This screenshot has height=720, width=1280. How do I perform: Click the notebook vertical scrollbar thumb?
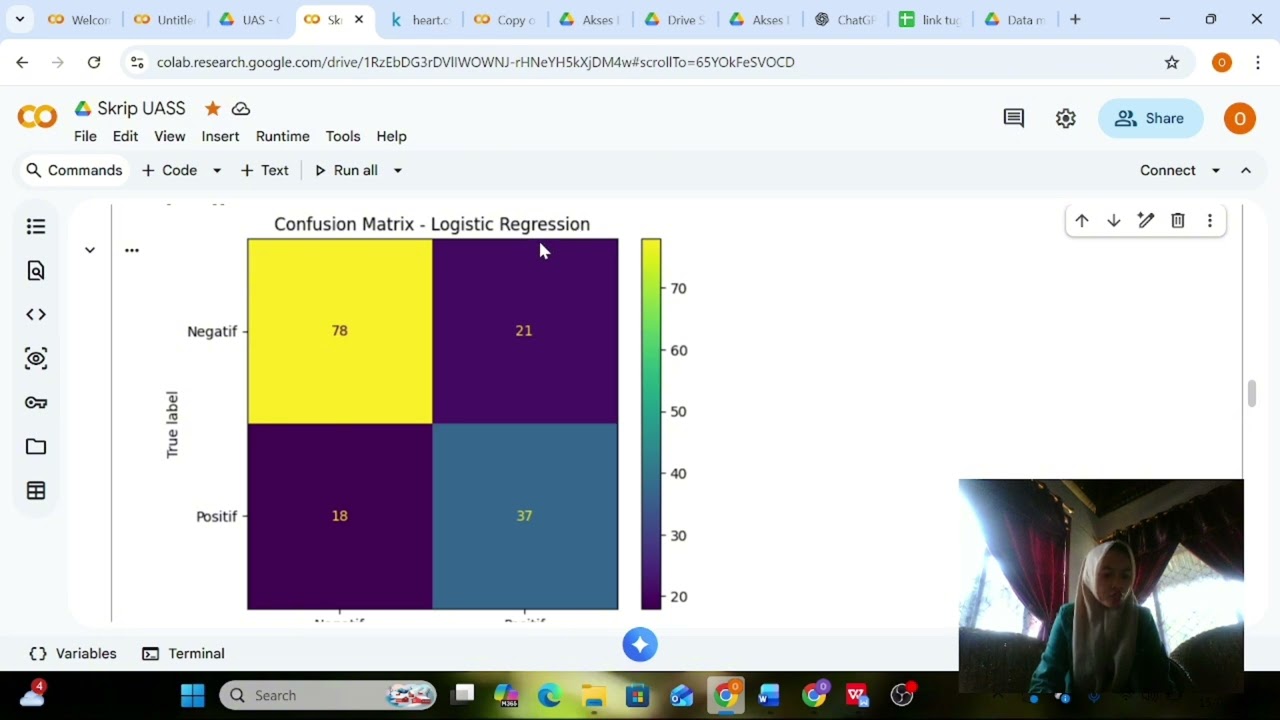coord(1251,393)
